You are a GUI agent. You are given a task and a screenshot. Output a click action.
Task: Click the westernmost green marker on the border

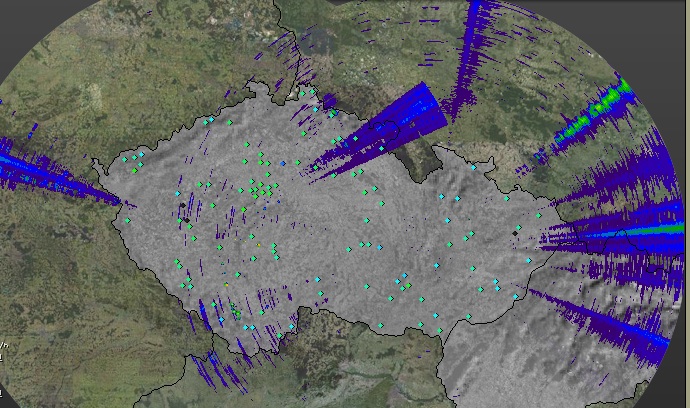click(127, 220)
